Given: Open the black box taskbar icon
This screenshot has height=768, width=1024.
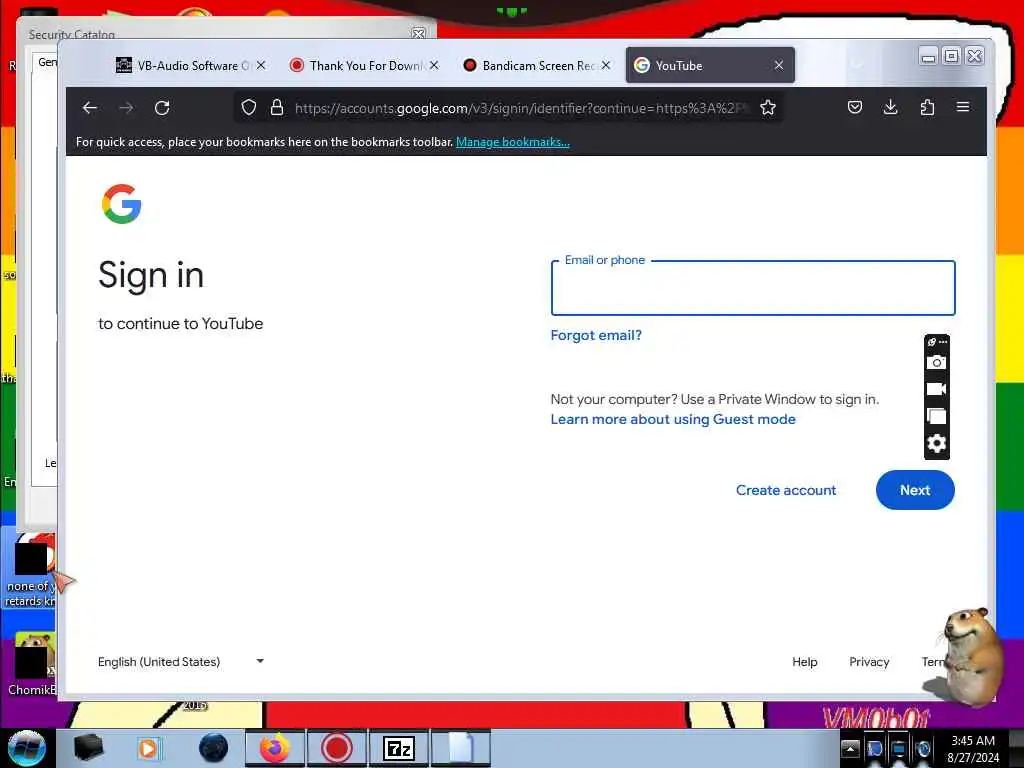Looking at the screenshot, I should (88, 748).
